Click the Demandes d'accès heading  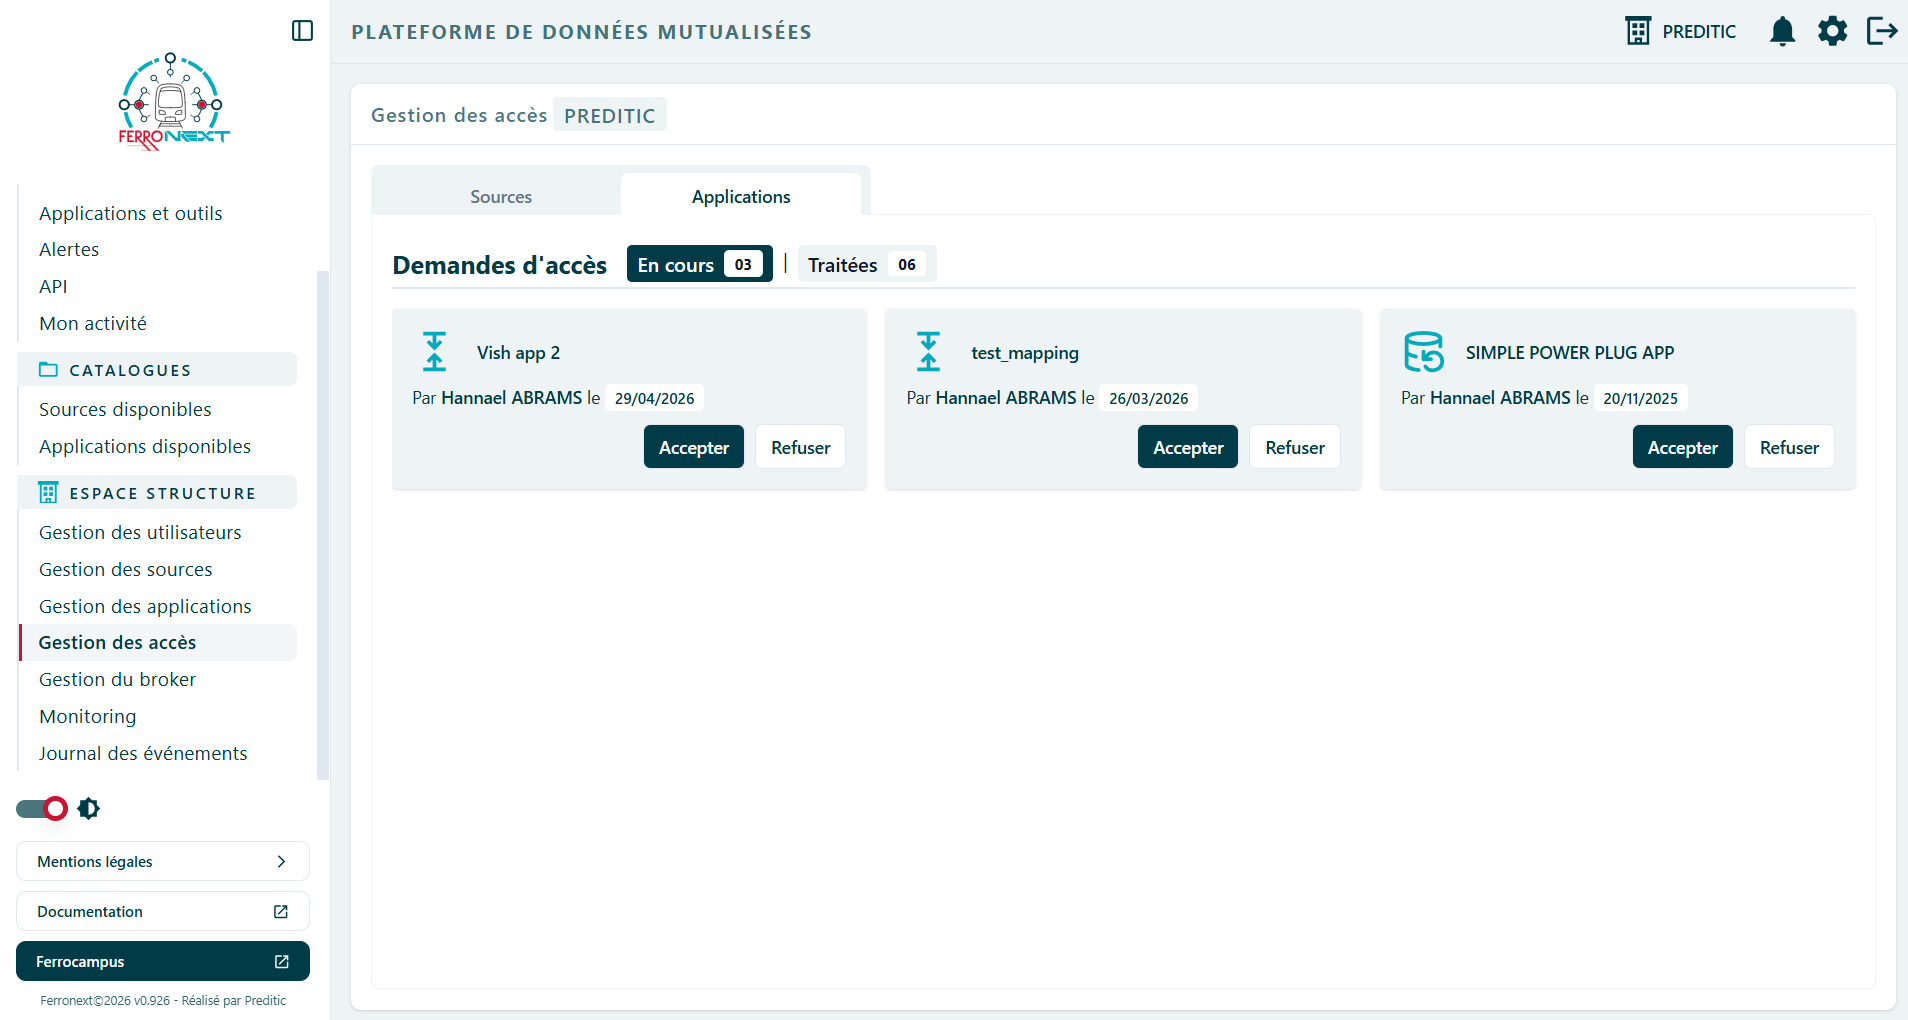pos(500,265)
